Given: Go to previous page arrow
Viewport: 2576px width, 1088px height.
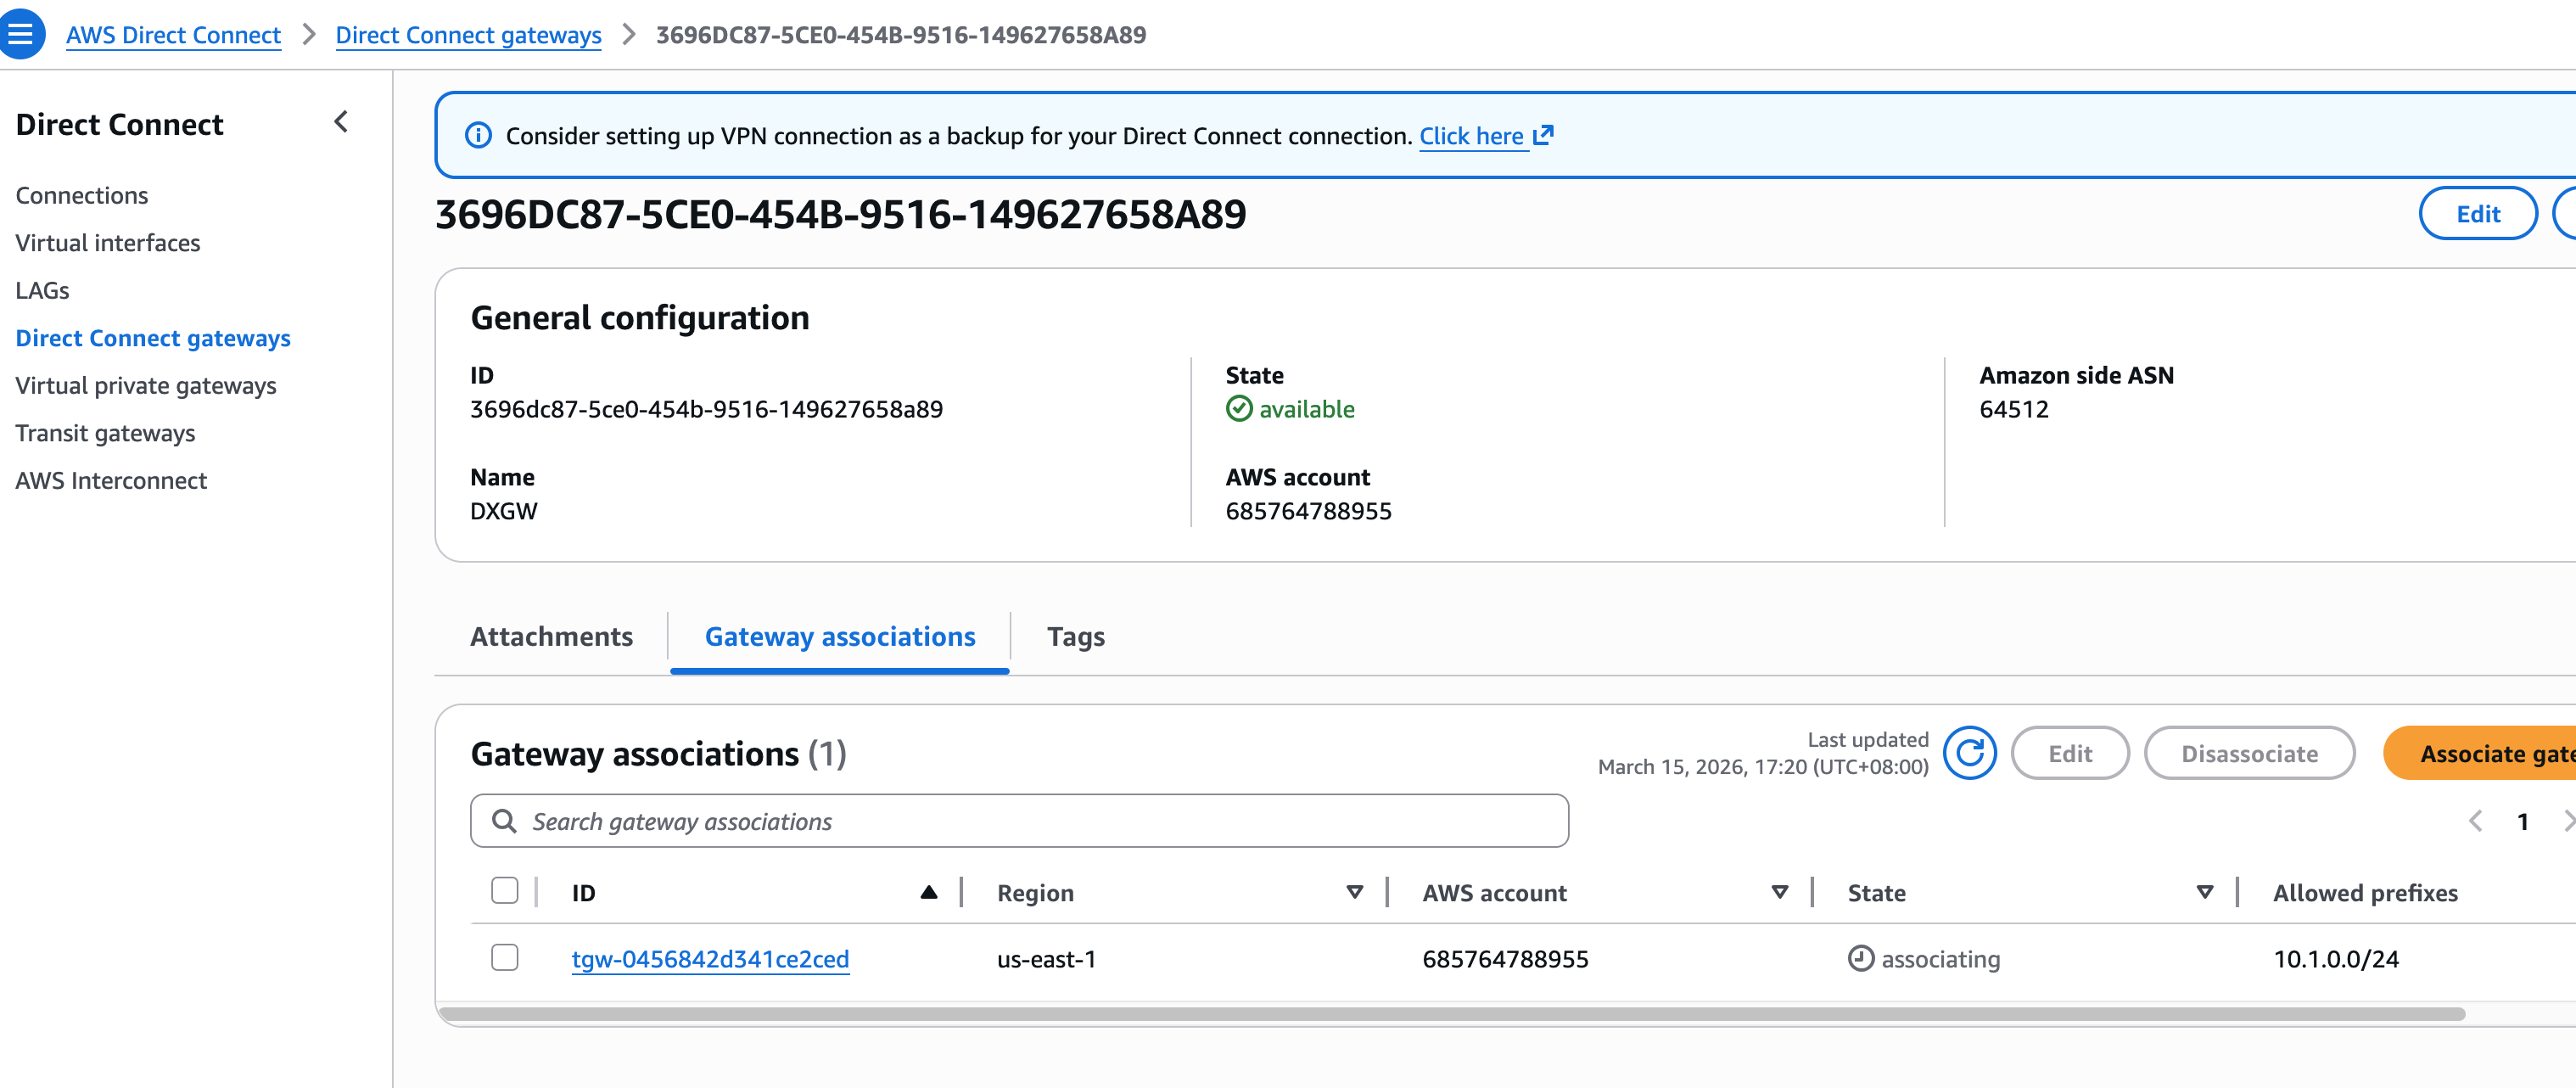Looking at the screenshot, I should click(2475, 821).
